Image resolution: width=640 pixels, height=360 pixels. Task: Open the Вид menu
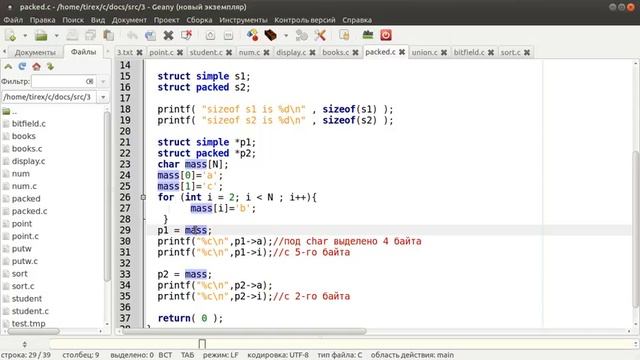[98, 20]
